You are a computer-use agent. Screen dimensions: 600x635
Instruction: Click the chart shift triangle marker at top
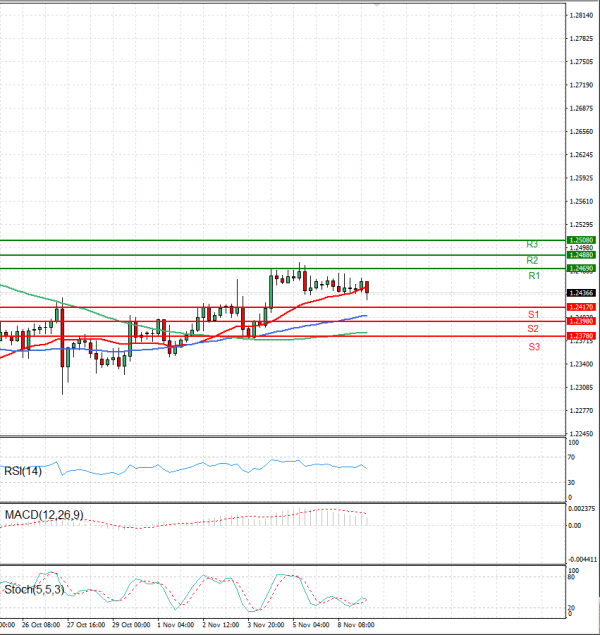pos(376,5)
